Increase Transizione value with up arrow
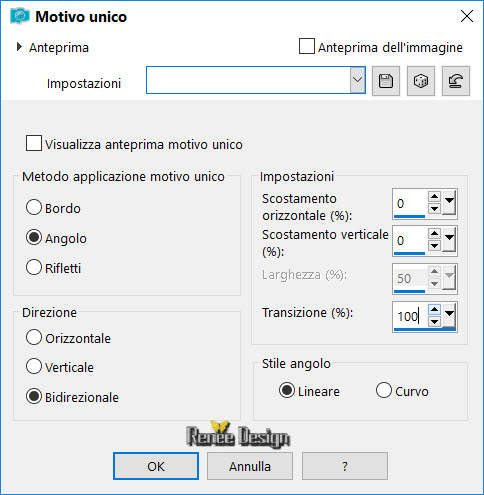The height and width of the screenshot is (495, 484). click(434, 310)
